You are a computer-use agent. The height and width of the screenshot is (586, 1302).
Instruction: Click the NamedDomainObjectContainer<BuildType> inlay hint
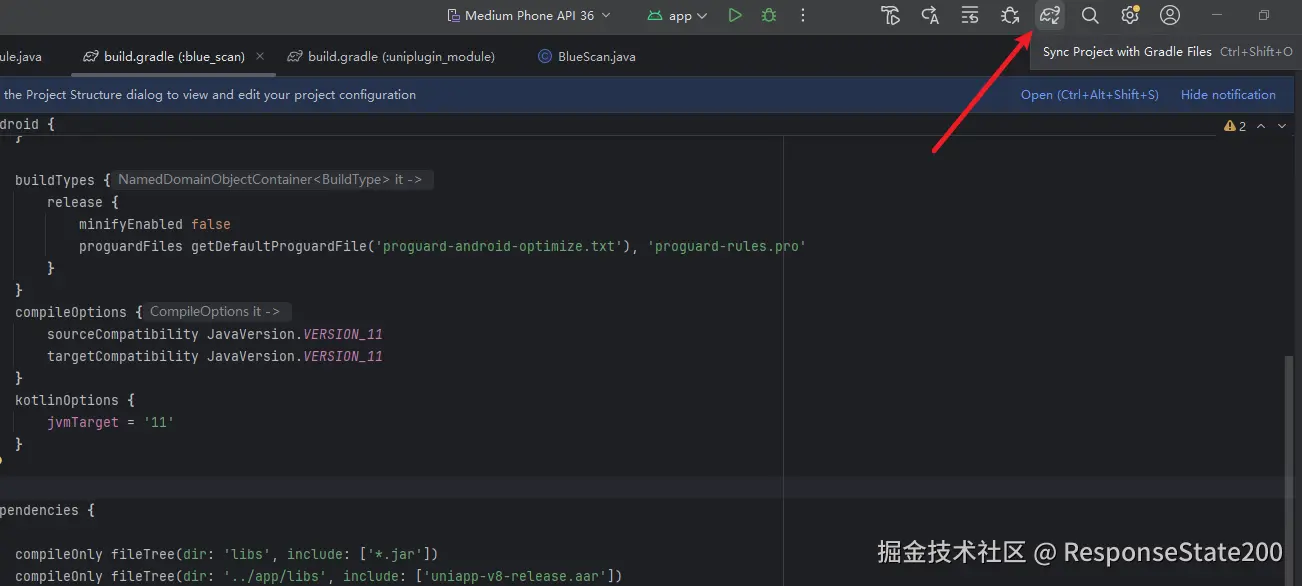(272, 180)
